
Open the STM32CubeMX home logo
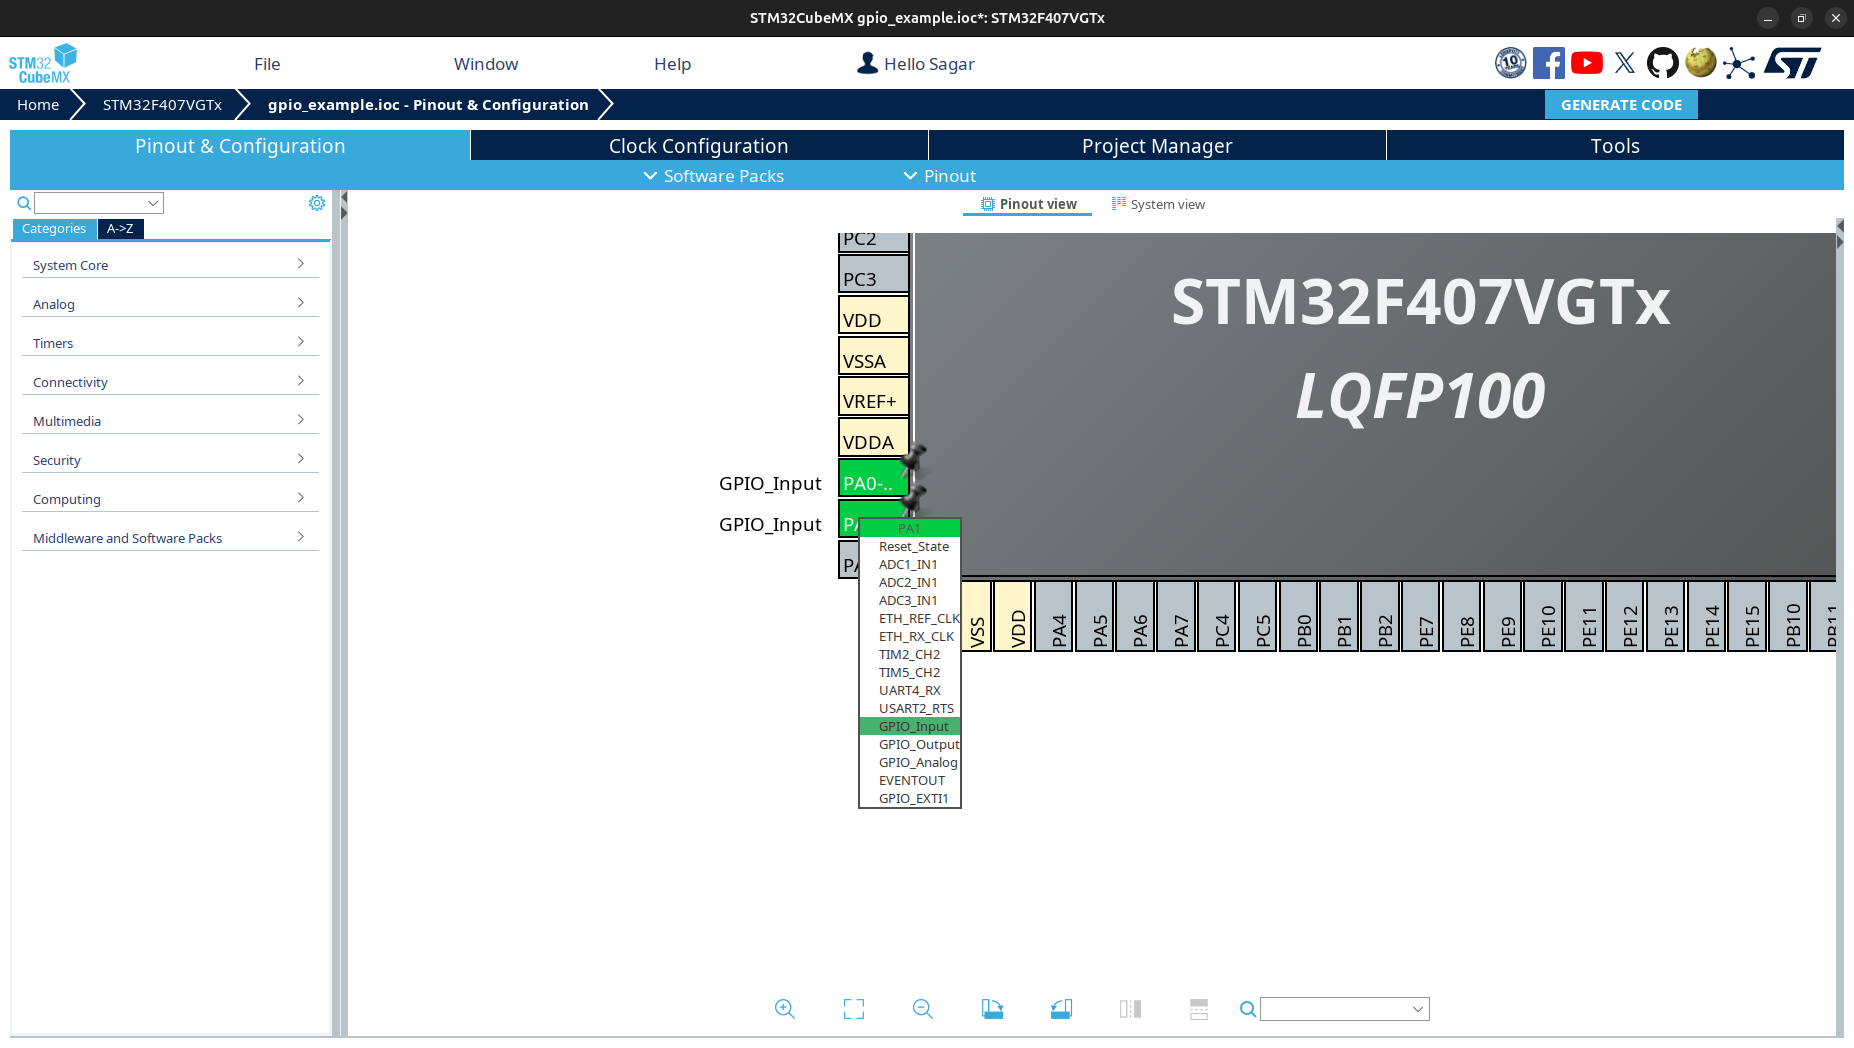[x=43, y=63]
